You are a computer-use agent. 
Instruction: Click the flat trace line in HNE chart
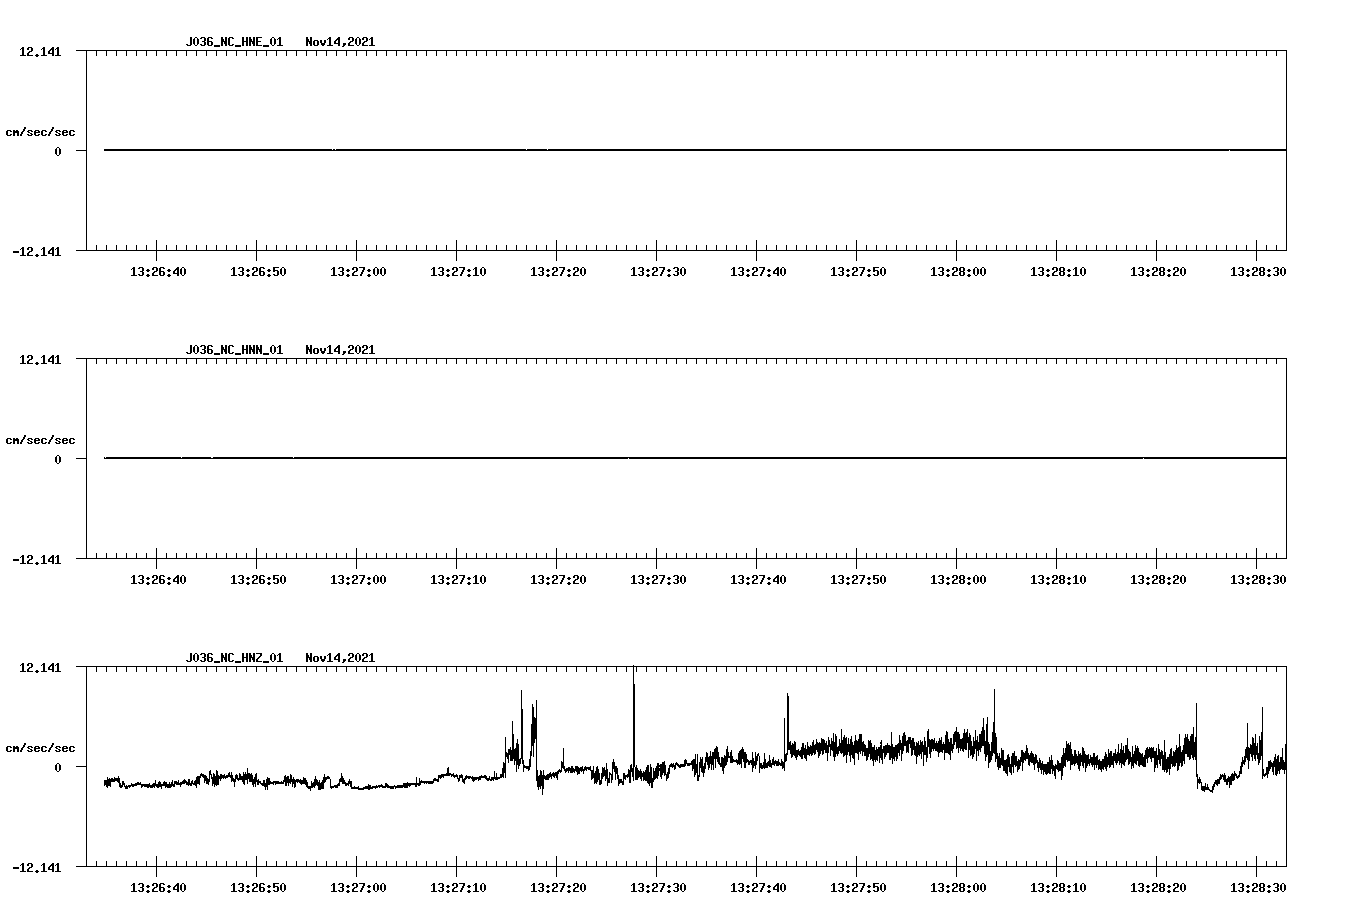(695, 150)
